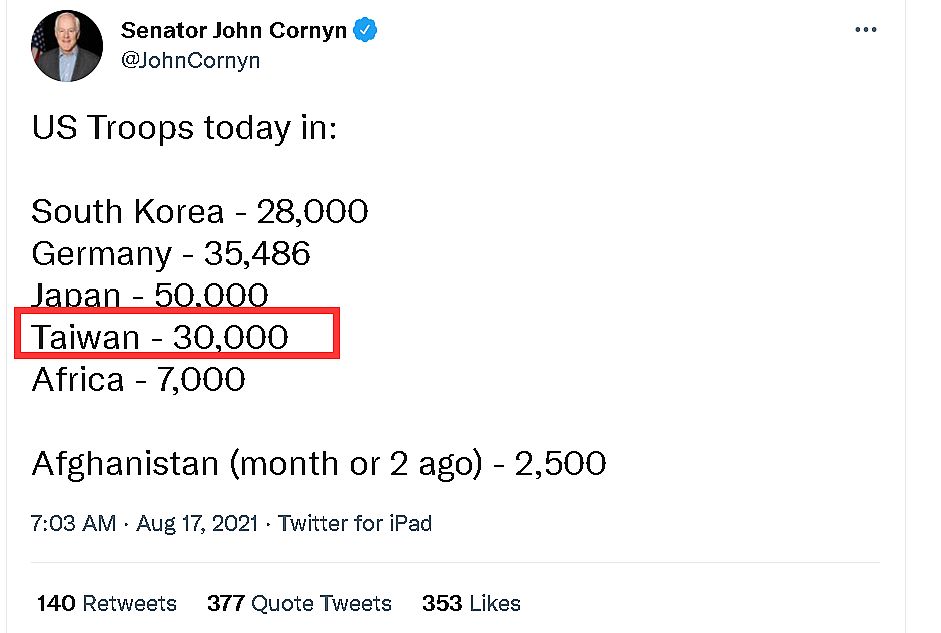View the 140 Retweets list
This screenshot has height=633, width=941.
(107, 603)
